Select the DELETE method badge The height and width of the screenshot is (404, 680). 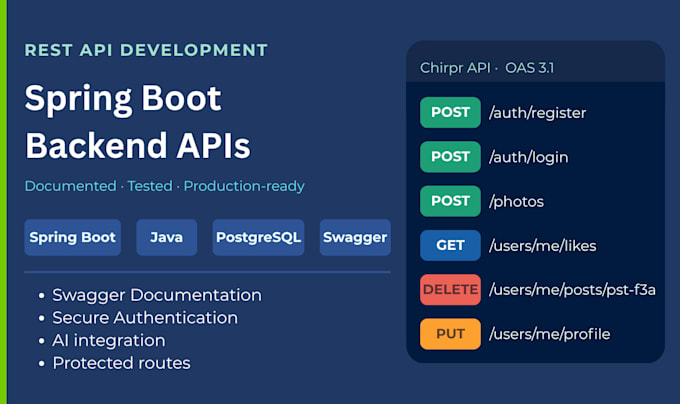(450, 290)
